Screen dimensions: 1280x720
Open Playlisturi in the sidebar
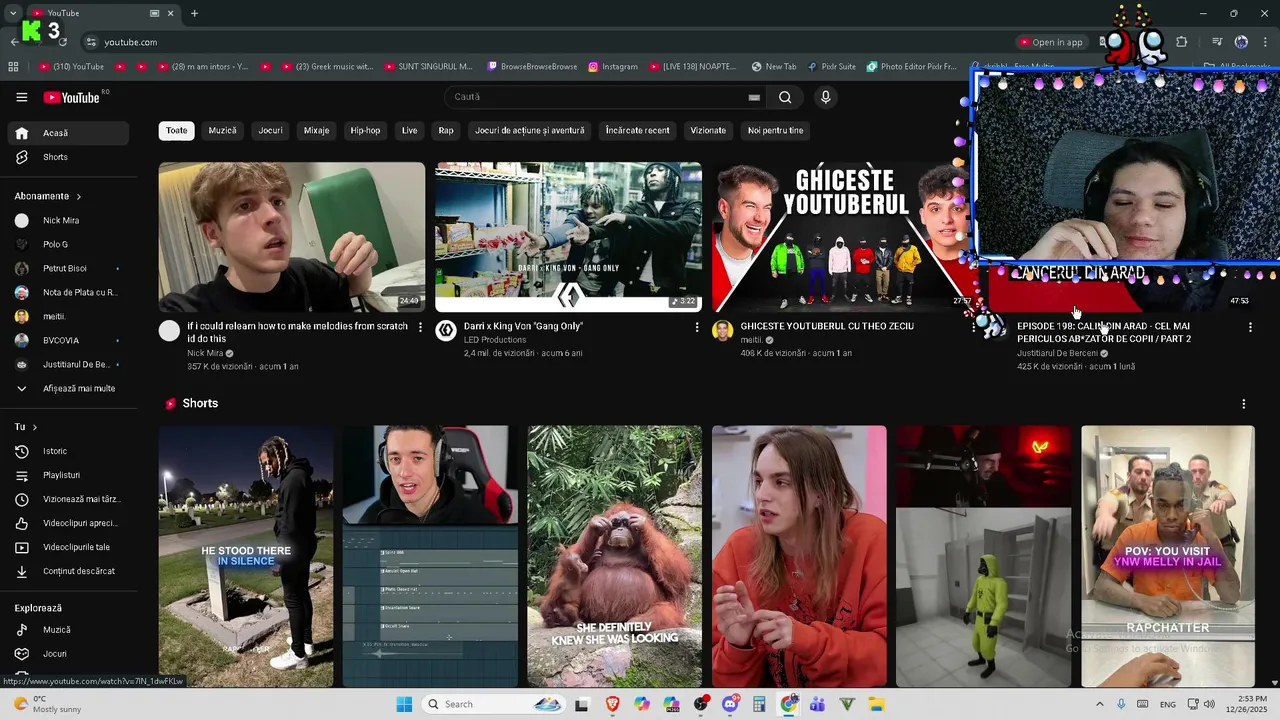[x=68, y=475]
